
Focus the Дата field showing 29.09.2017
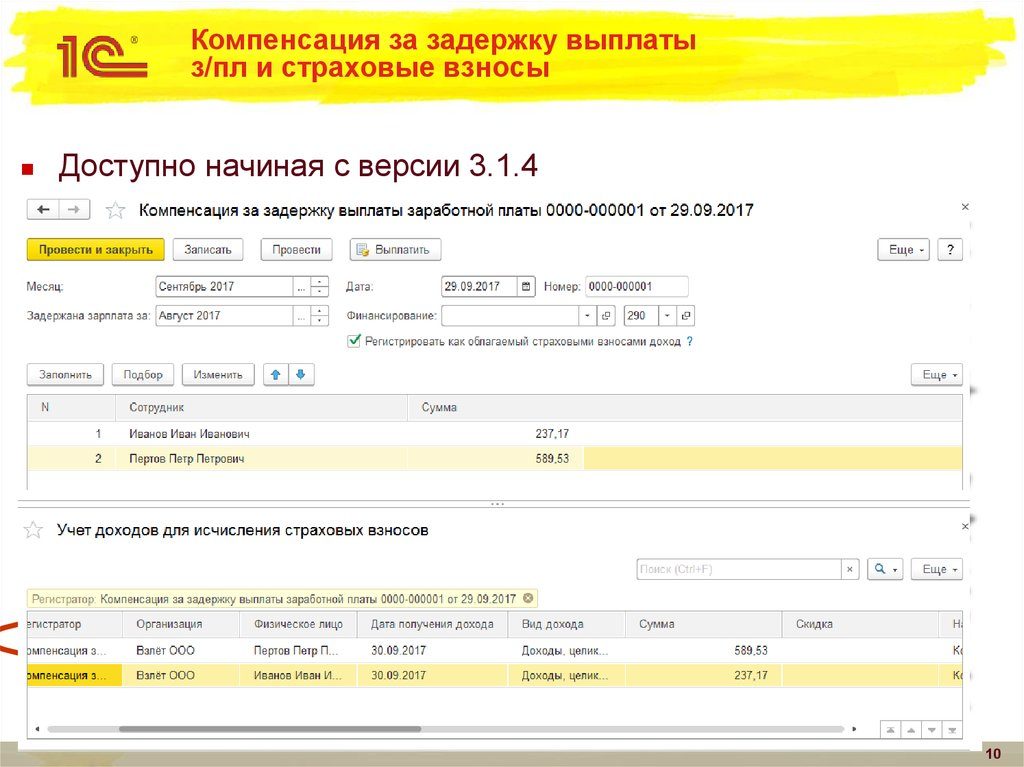click(x=479, y=286)
